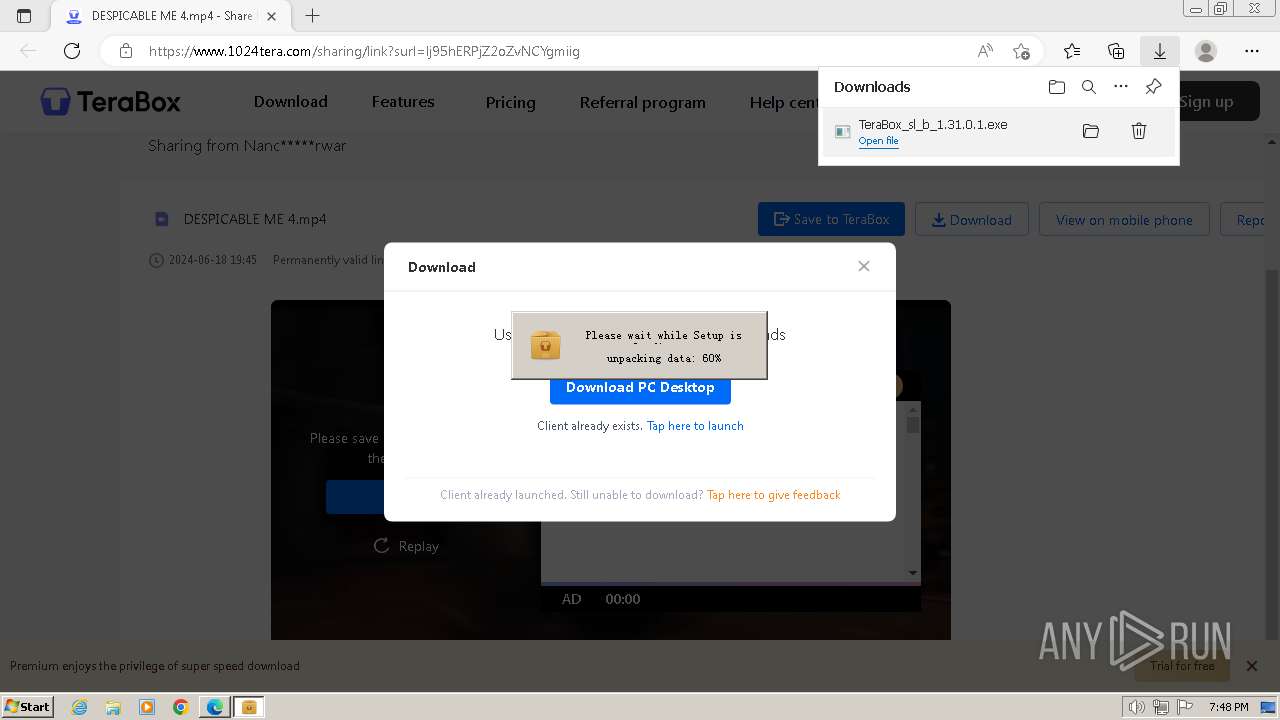Open a new browser tab
The width and height of the screenshot is (1280, 720).
point(312,16)
